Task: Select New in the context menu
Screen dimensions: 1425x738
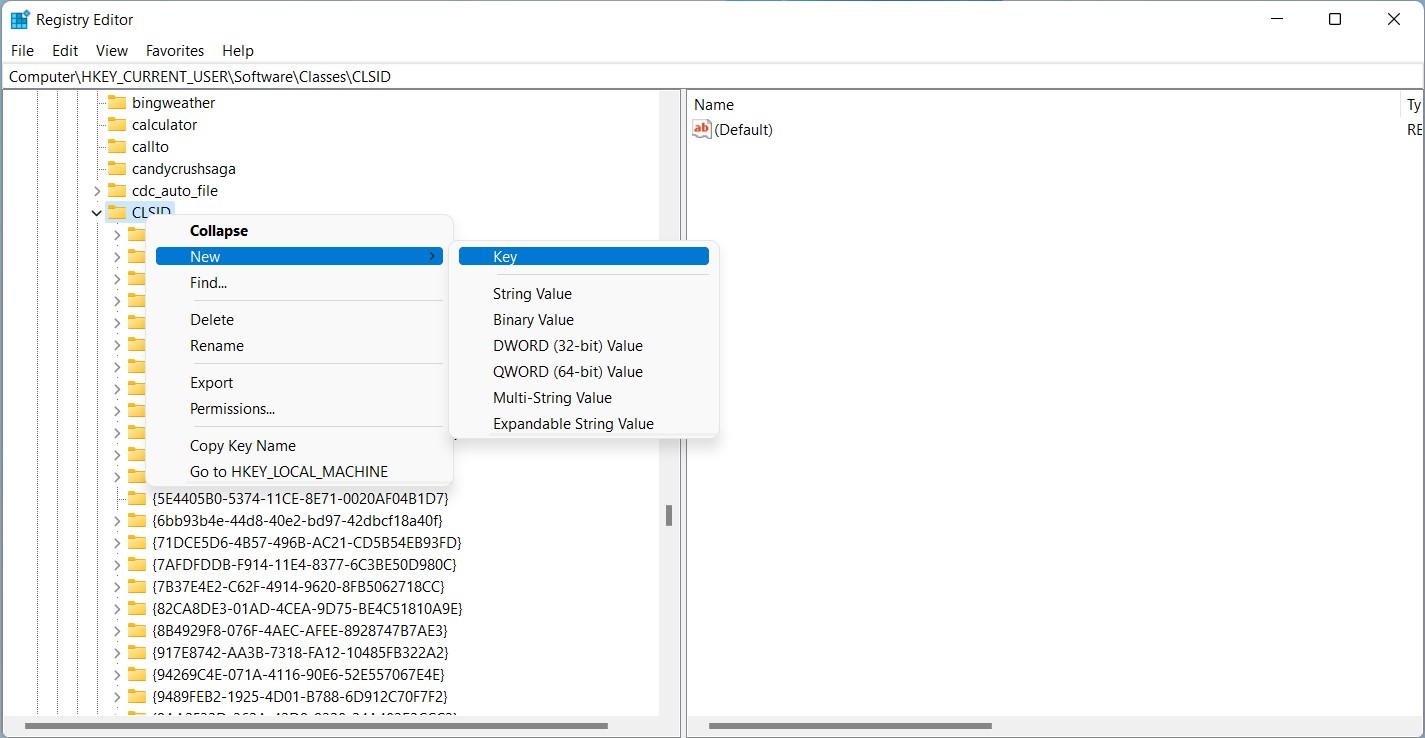Action: click(299, 257)
